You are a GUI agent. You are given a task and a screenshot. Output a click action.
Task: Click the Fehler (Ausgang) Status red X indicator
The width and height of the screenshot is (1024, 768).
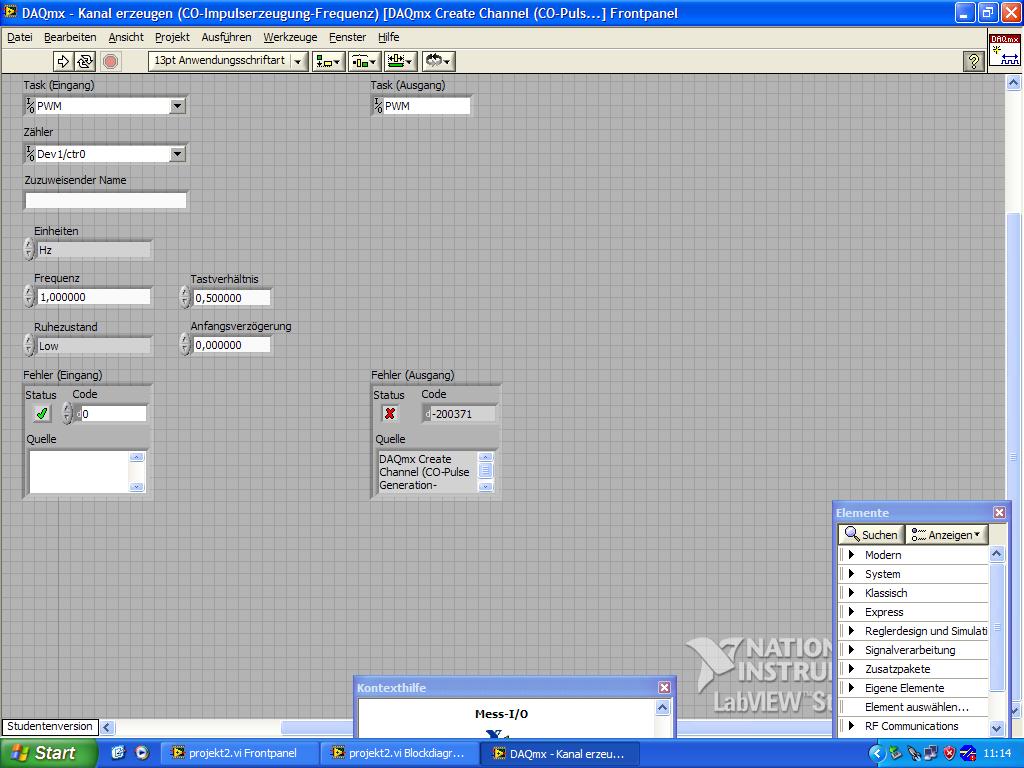pyautogui.click(x=390, y=413)
